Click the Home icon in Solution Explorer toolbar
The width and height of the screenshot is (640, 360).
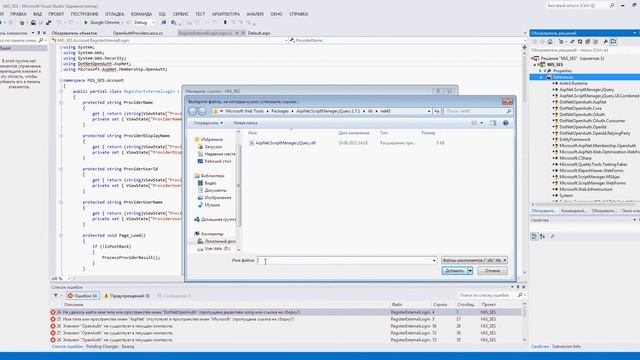[x=550, y=42]
